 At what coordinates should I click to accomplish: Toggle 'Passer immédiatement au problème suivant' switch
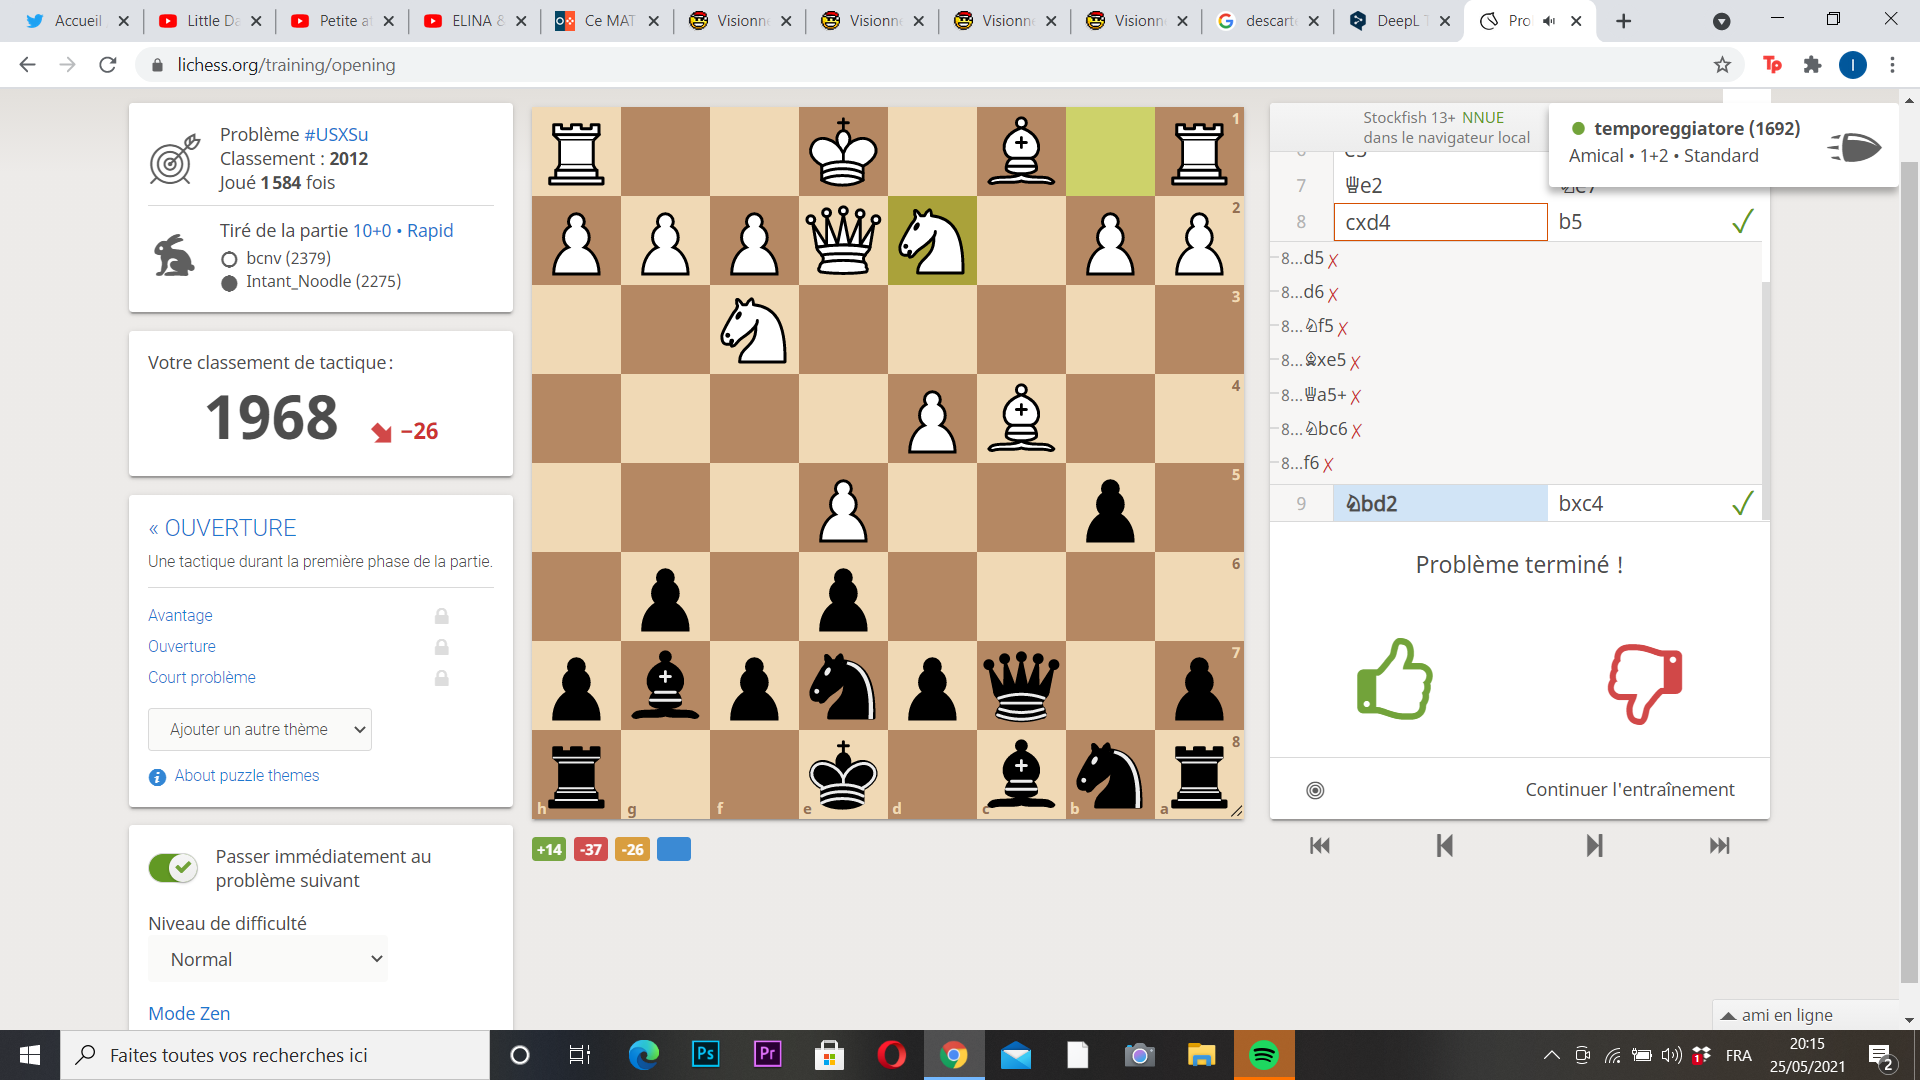click(x=173, y=868)
